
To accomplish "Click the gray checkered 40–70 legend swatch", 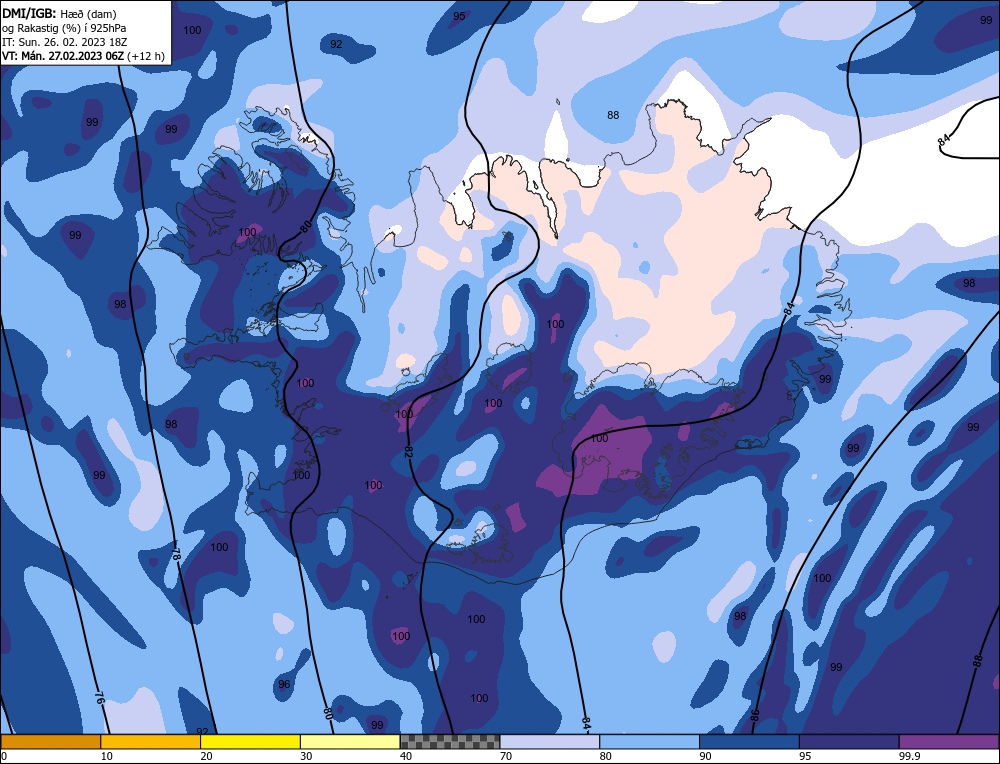I will tap(450, 742).
